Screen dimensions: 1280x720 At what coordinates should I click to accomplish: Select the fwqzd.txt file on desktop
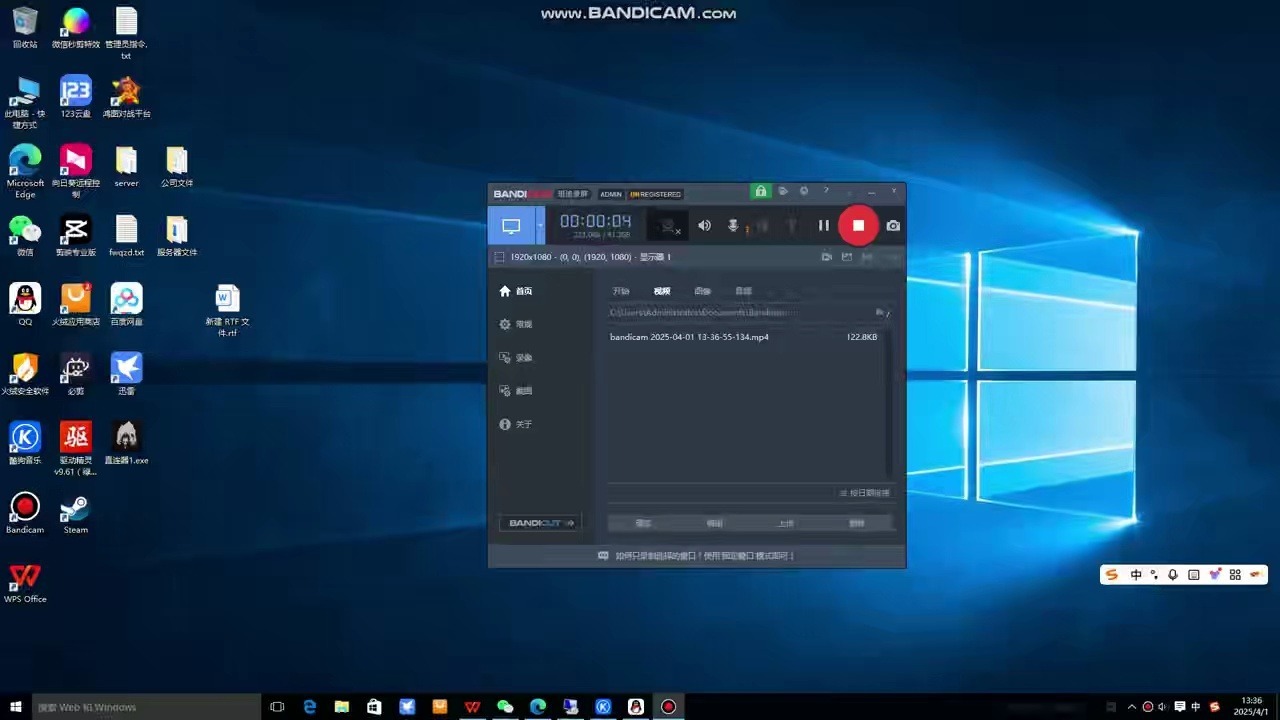[x=126, y=236]
